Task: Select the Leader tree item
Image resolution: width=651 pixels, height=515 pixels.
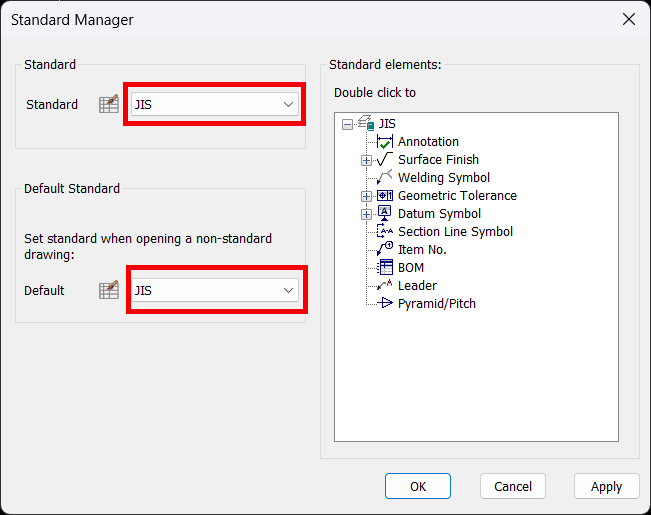Action: 417,286
